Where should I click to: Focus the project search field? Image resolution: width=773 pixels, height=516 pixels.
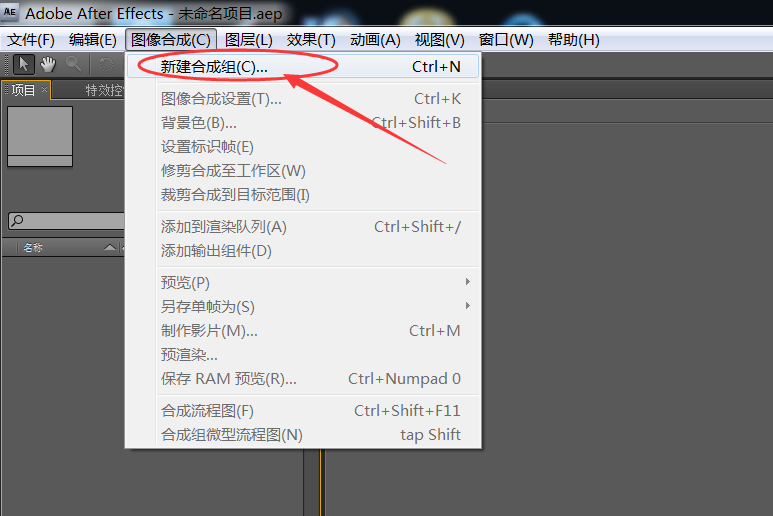tap(66, 221)
